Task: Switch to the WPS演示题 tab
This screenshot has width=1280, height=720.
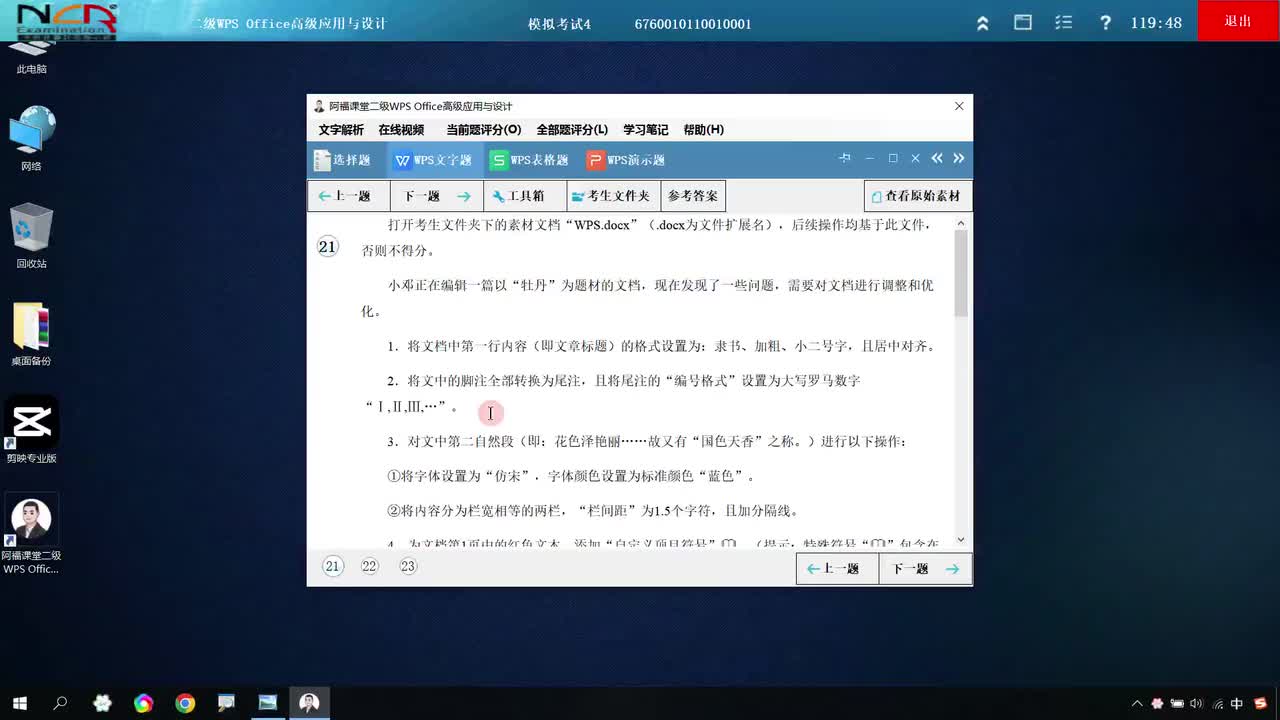Action: pos(626,160)
